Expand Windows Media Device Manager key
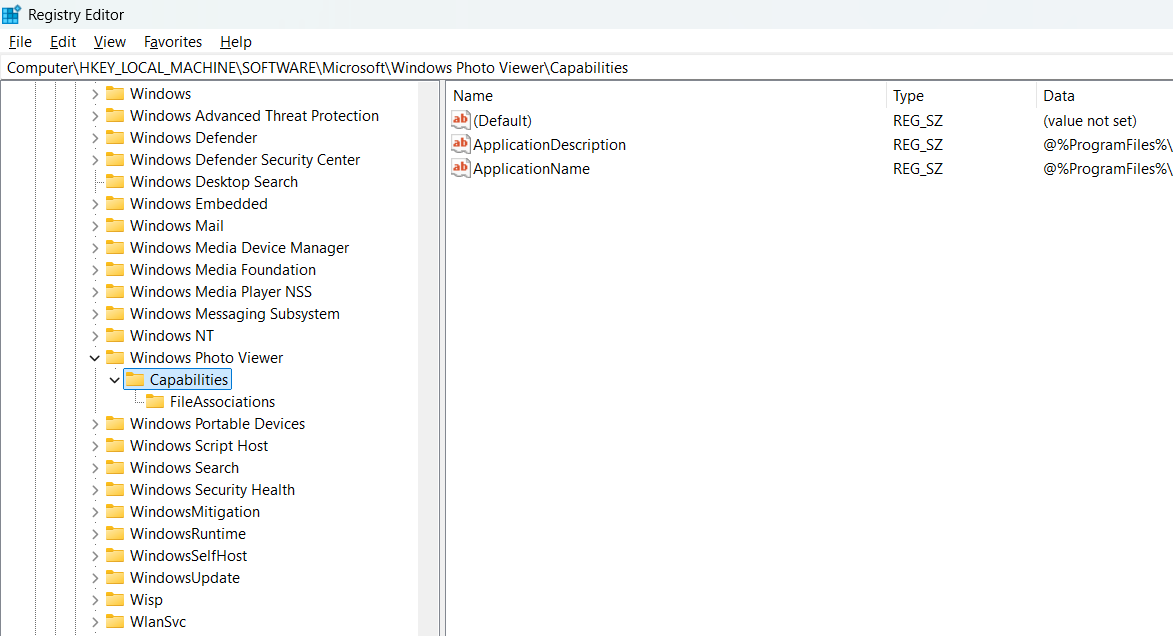 tap(95, 248)
